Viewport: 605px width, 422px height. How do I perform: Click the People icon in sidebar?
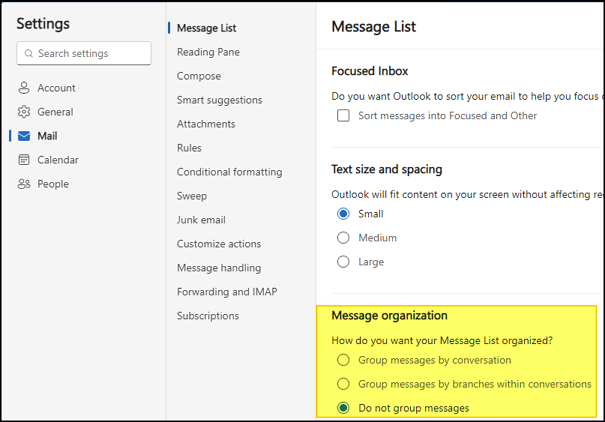click(24, 184)
